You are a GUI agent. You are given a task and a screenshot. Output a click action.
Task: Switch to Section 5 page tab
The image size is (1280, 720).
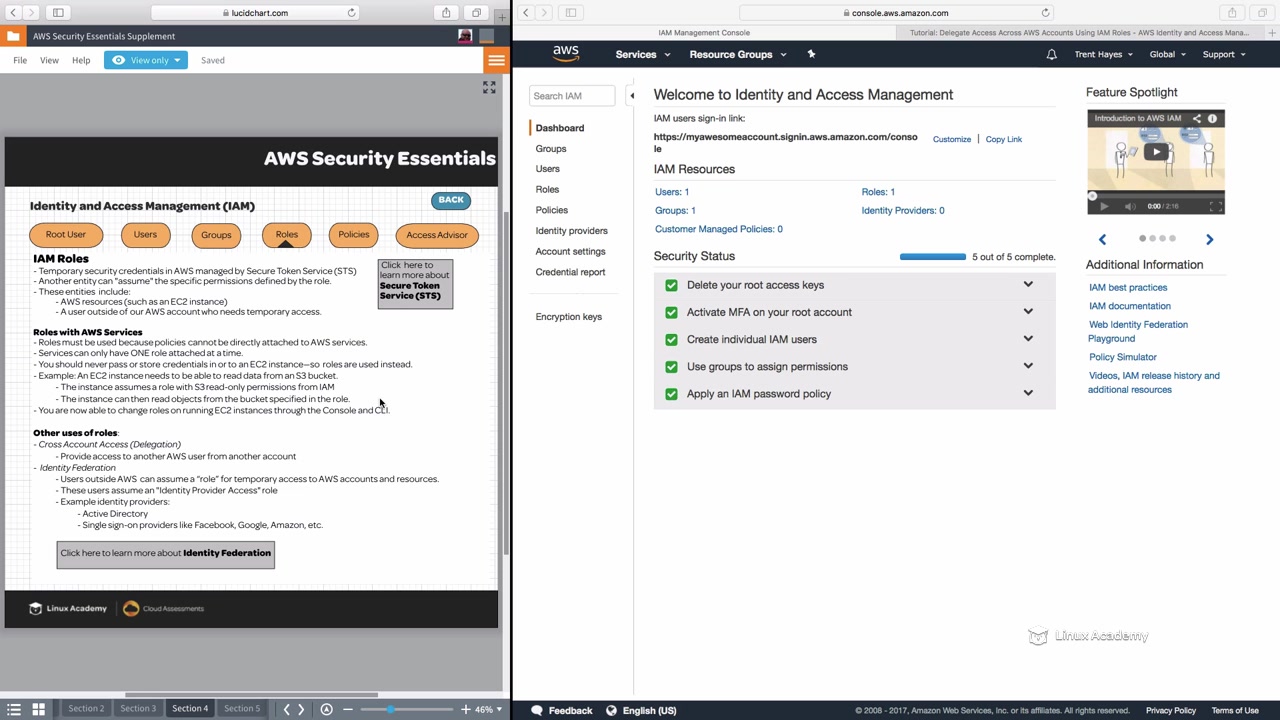tap(242, 709)
